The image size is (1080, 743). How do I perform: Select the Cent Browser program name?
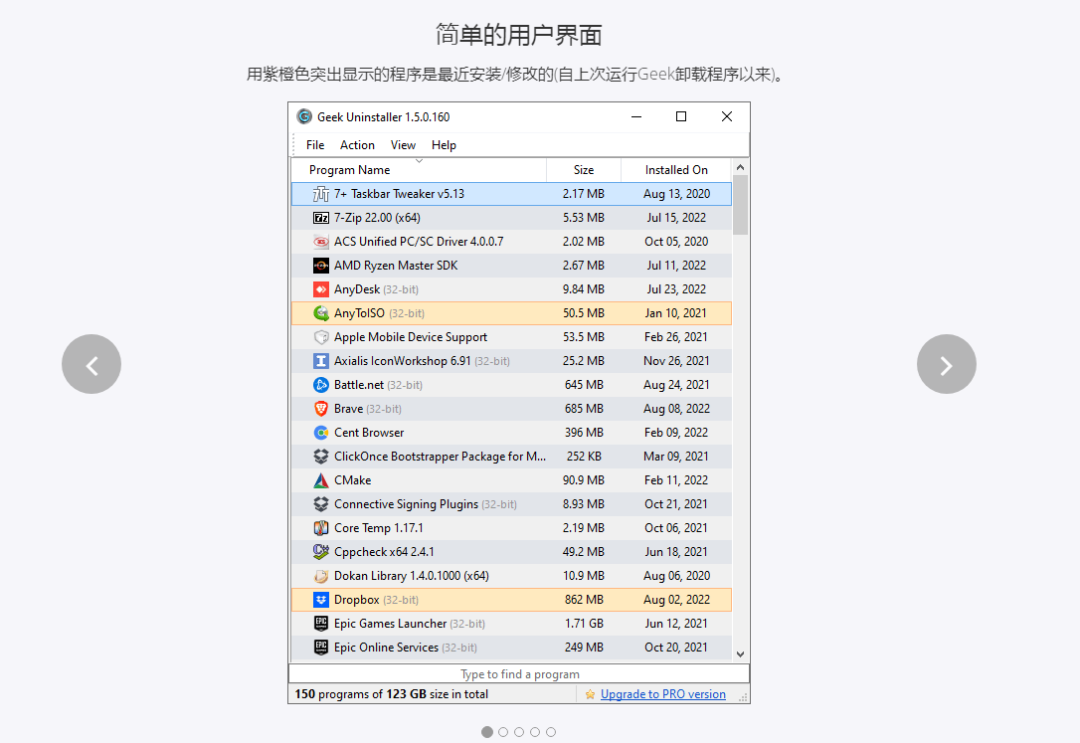[x=368, y=432]
